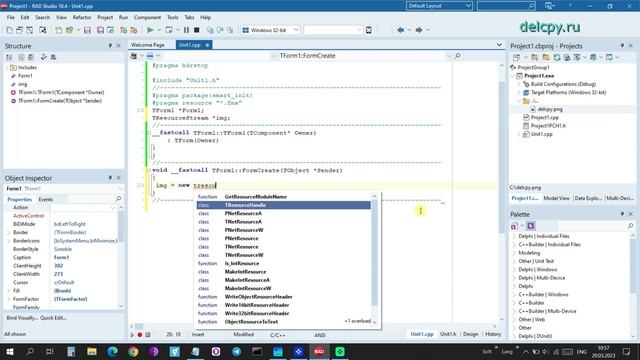
Task: Pin the Structure panel
Action: pos(110,46)
